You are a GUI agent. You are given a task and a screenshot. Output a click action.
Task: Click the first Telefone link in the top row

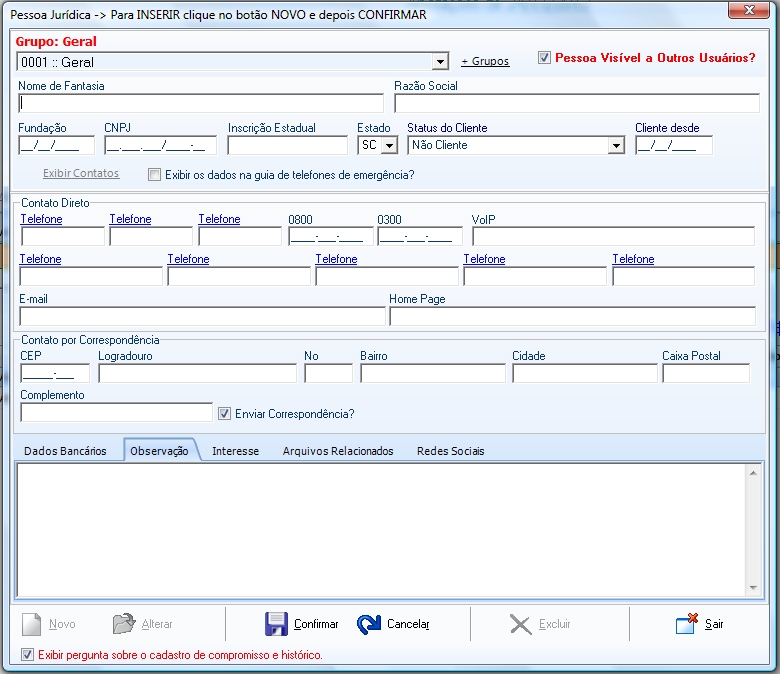[41, 219]
